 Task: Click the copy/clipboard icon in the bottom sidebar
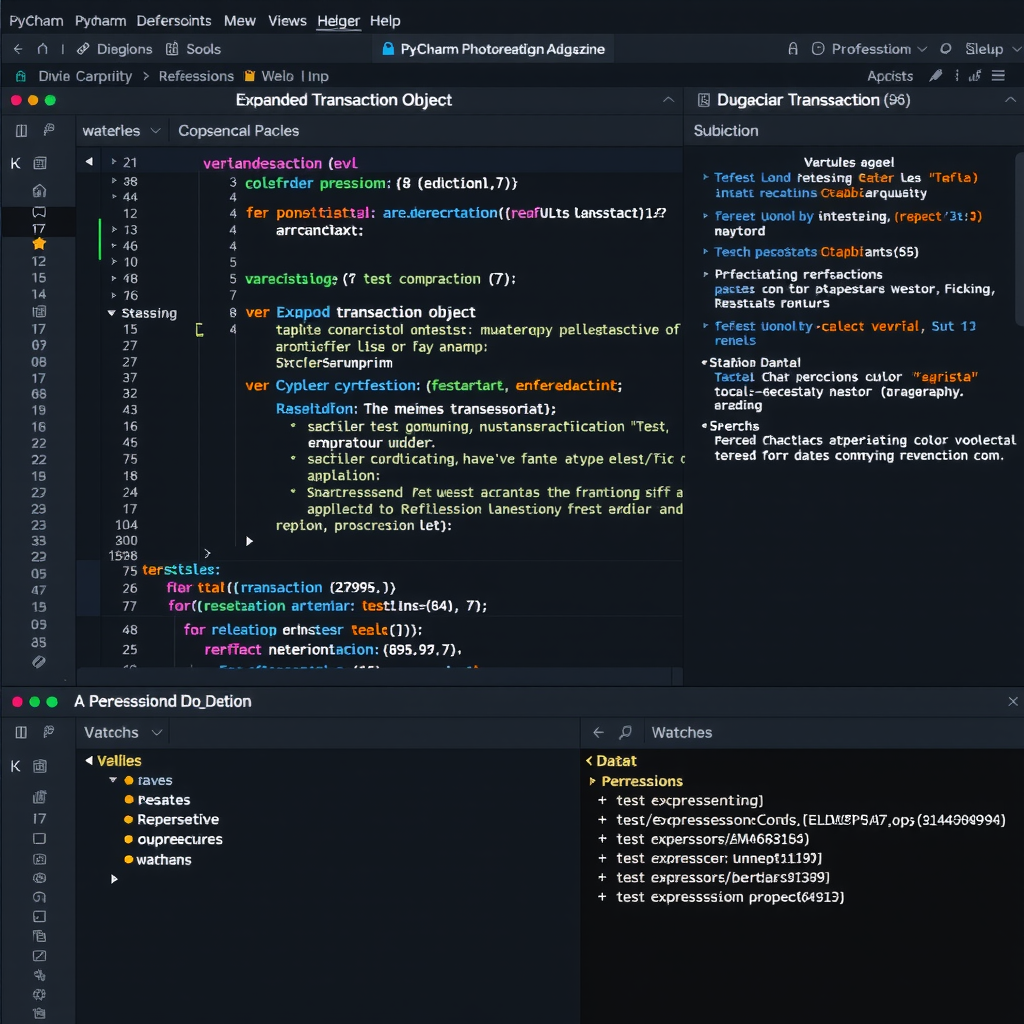click(39, 936)
